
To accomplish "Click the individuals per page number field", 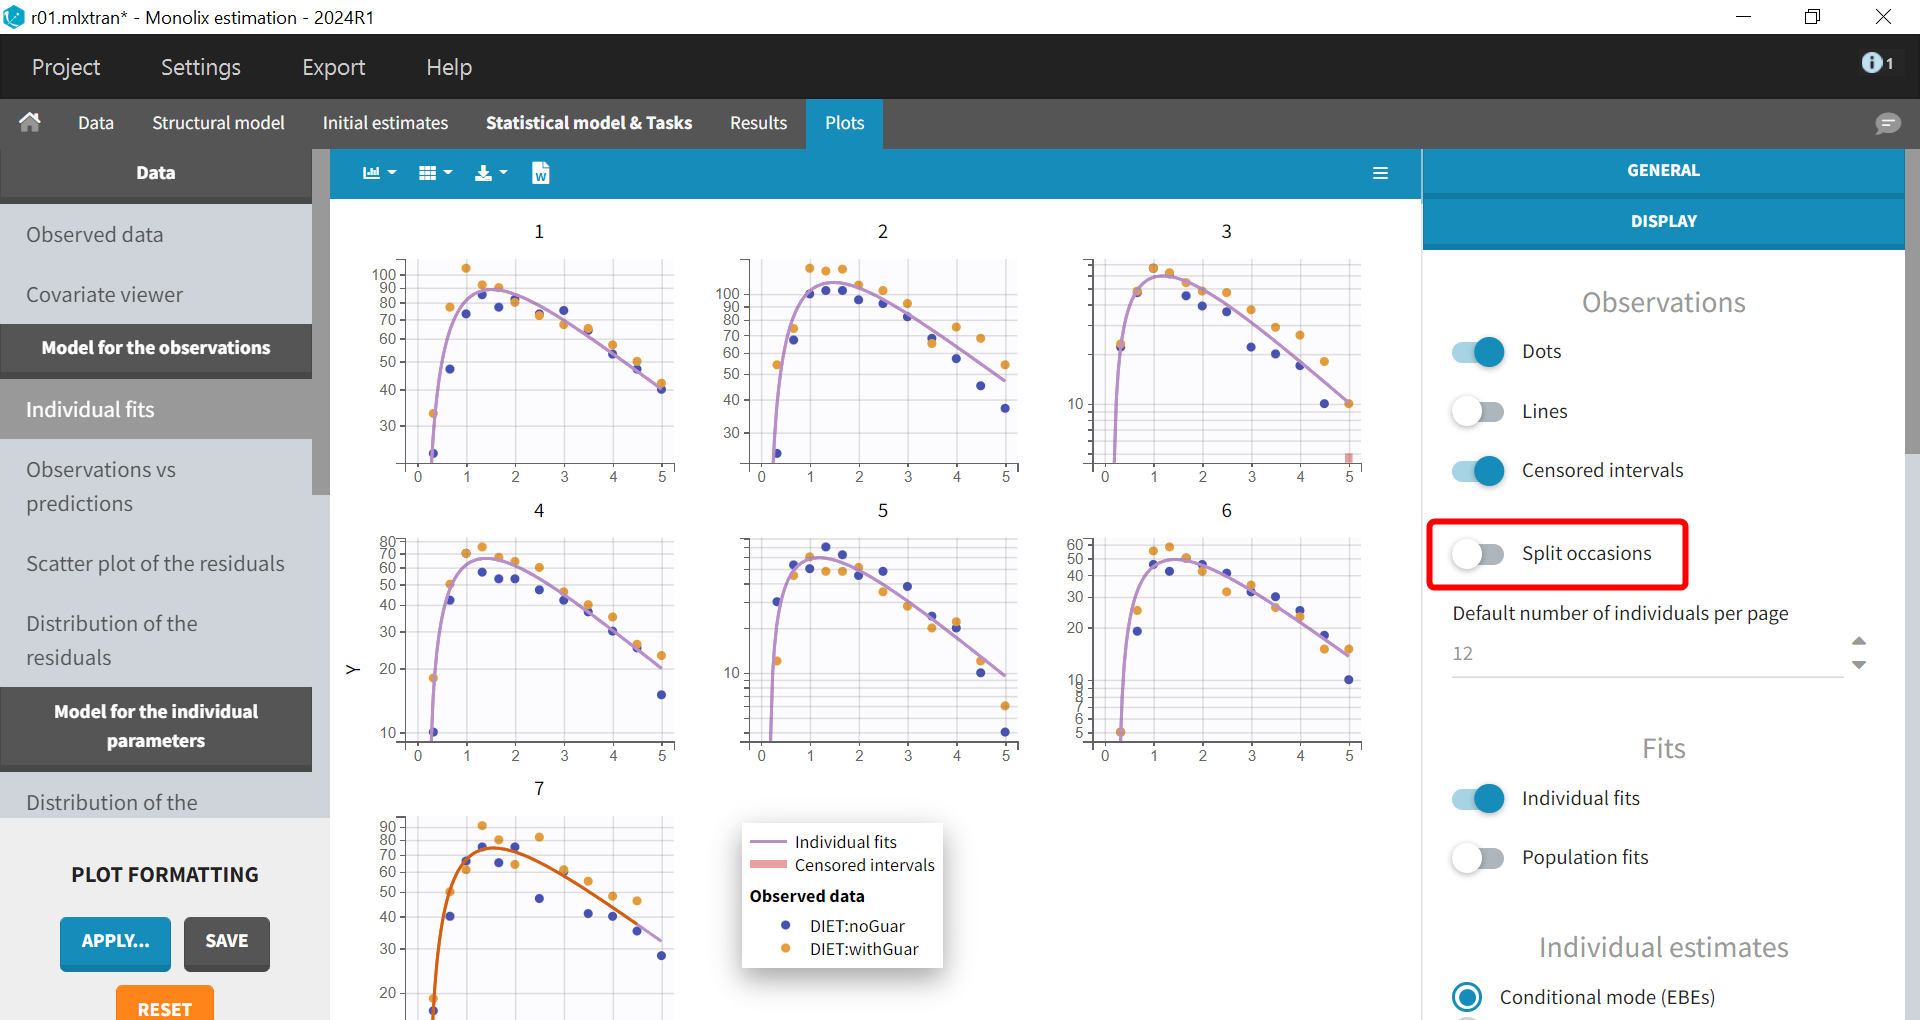I will click(1645, 654).
